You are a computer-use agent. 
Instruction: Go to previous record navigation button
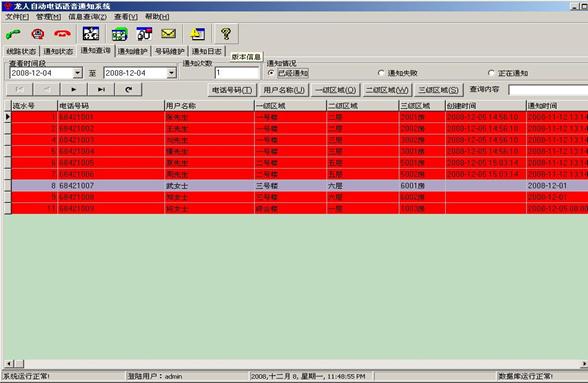46,89
